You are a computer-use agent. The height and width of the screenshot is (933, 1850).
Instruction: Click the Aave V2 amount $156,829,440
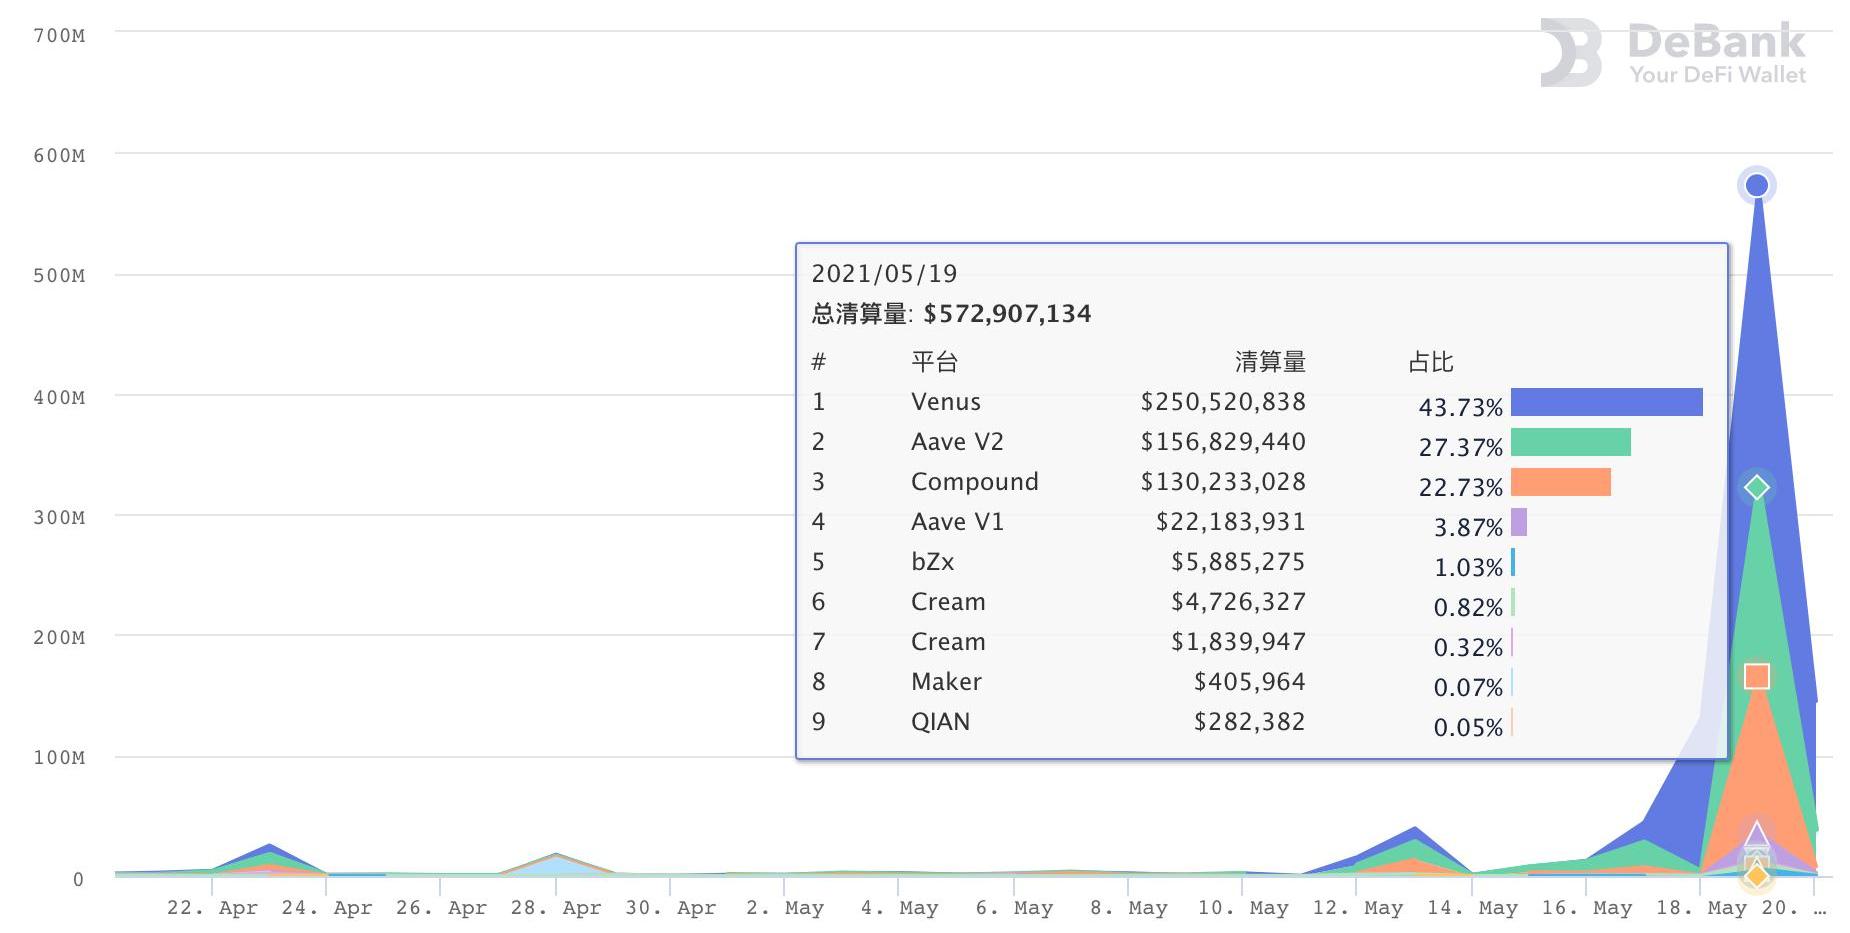[x=1223, y=442]
